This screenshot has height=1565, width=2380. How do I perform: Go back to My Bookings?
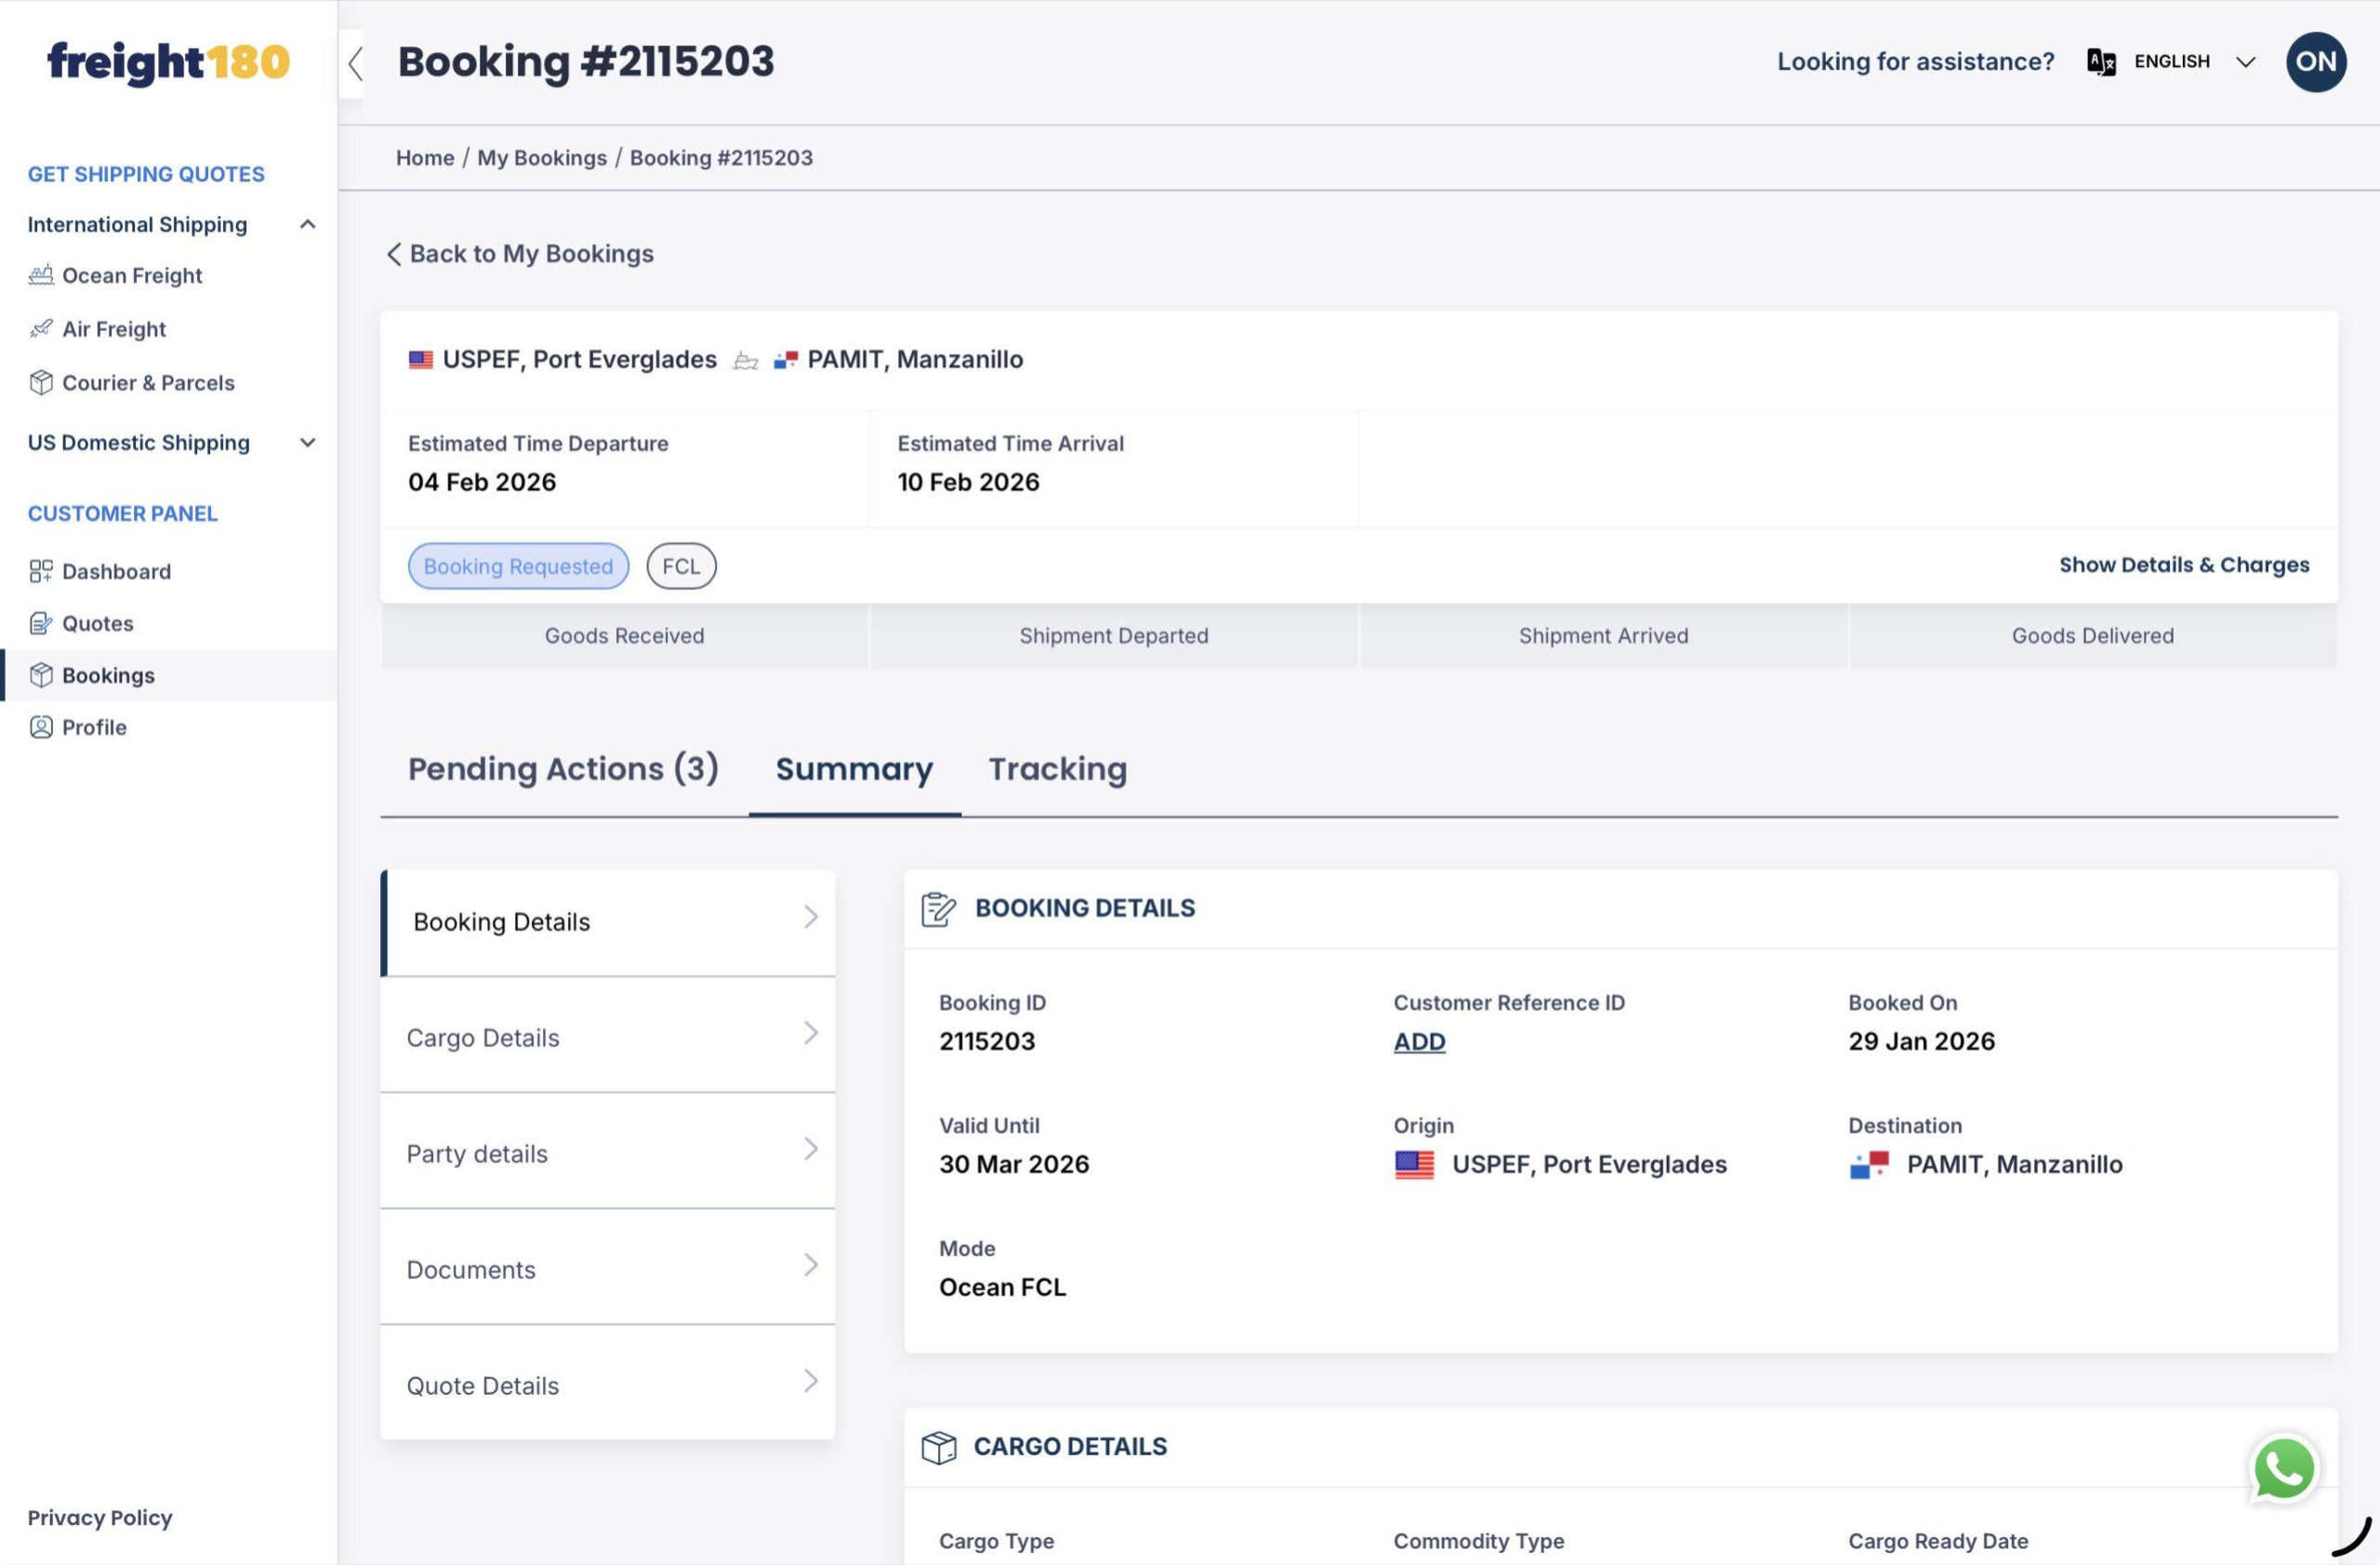click(520, 254)
